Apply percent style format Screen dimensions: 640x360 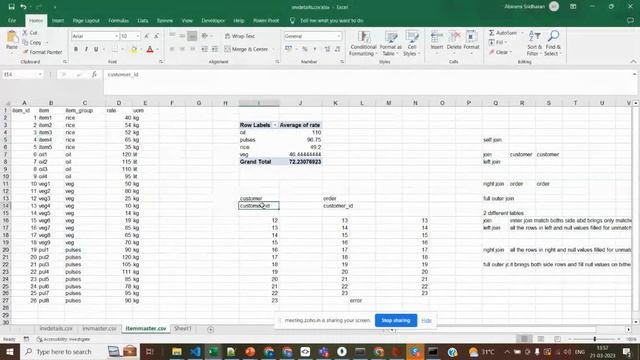tap(304, 49)
